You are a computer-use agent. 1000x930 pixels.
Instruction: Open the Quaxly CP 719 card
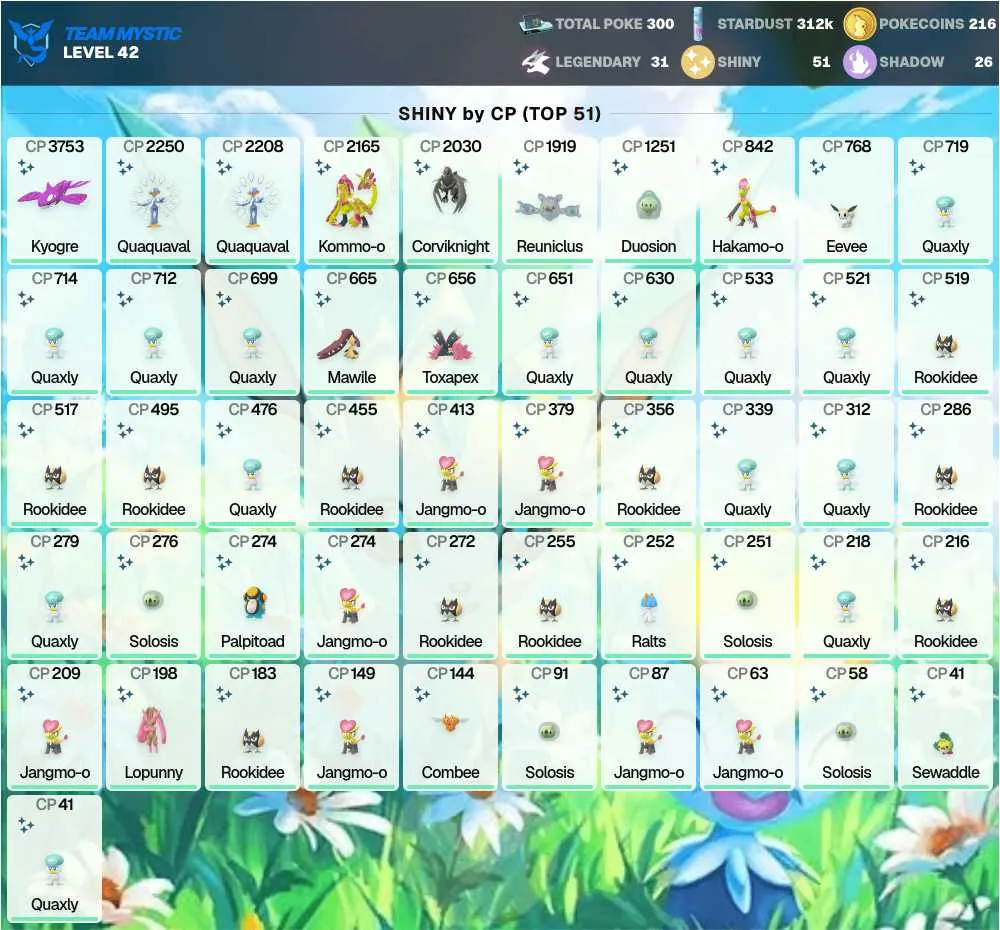945,200
